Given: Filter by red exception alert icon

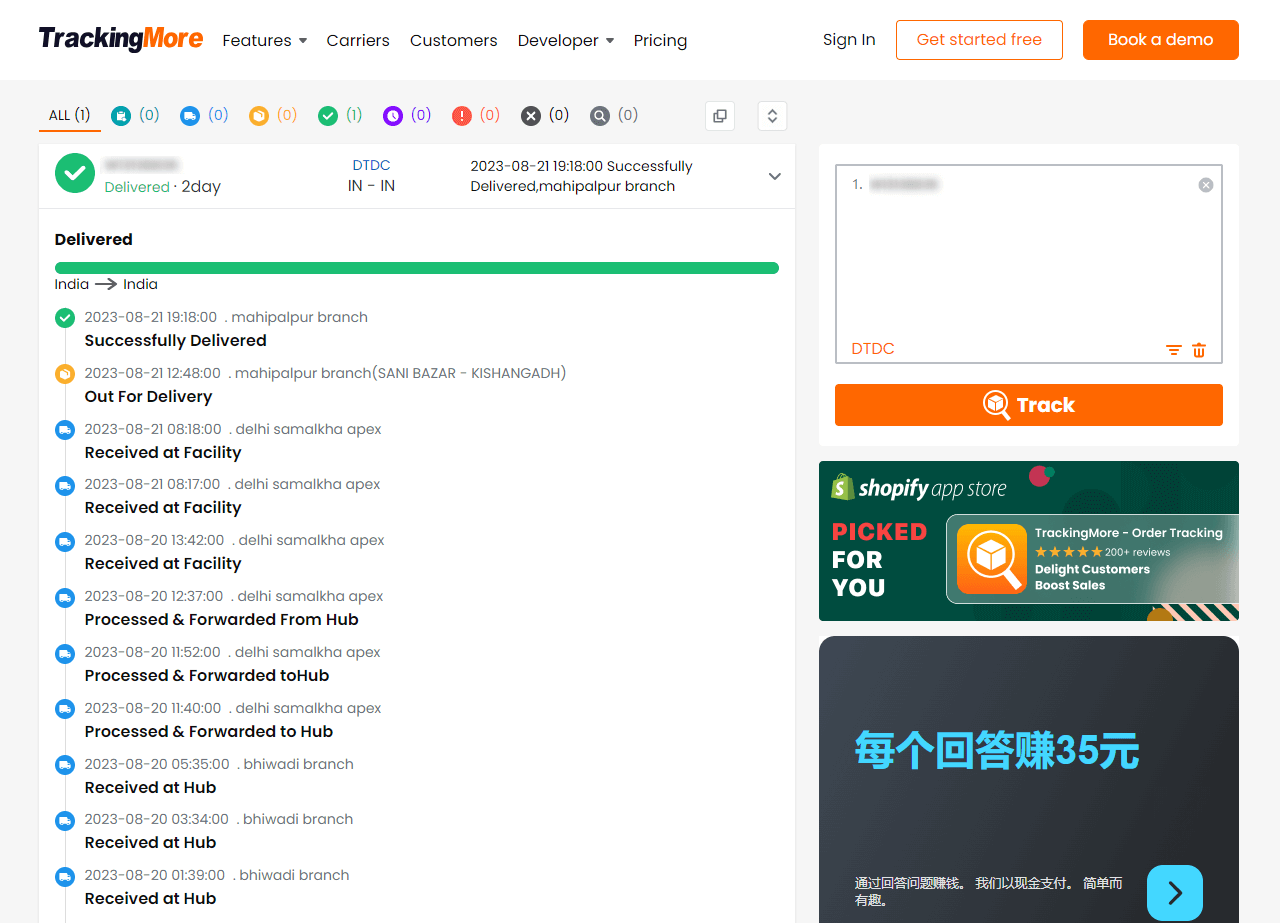Looking at the screenshot, I should click(461, 116).
